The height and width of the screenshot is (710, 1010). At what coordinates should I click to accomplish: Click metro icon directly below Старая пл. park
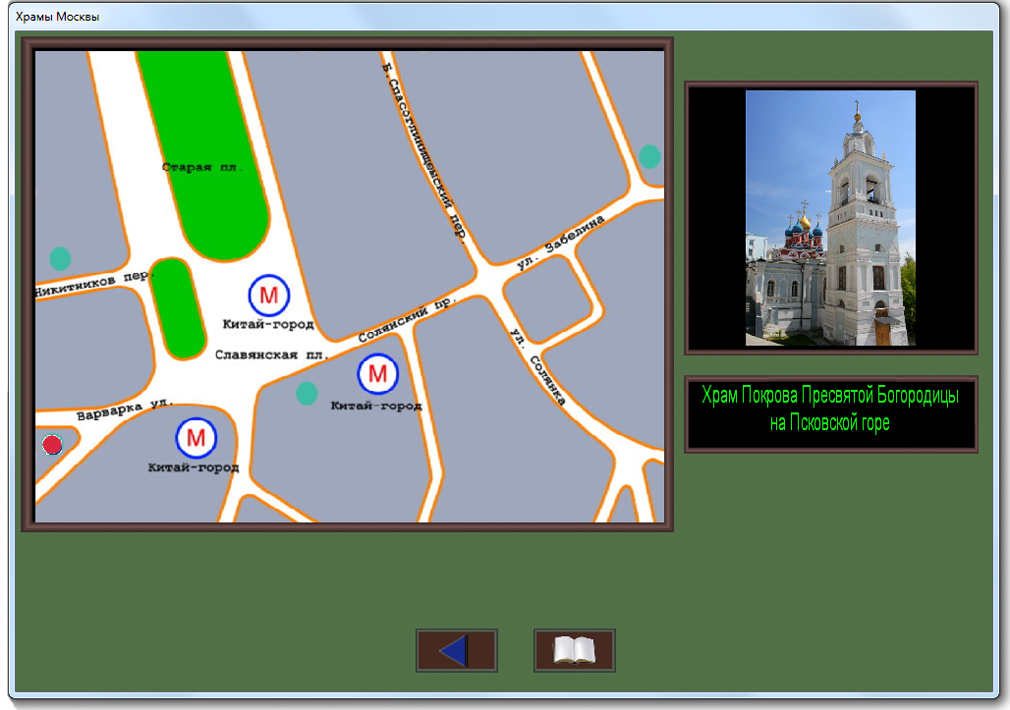[x=268, y=295]
